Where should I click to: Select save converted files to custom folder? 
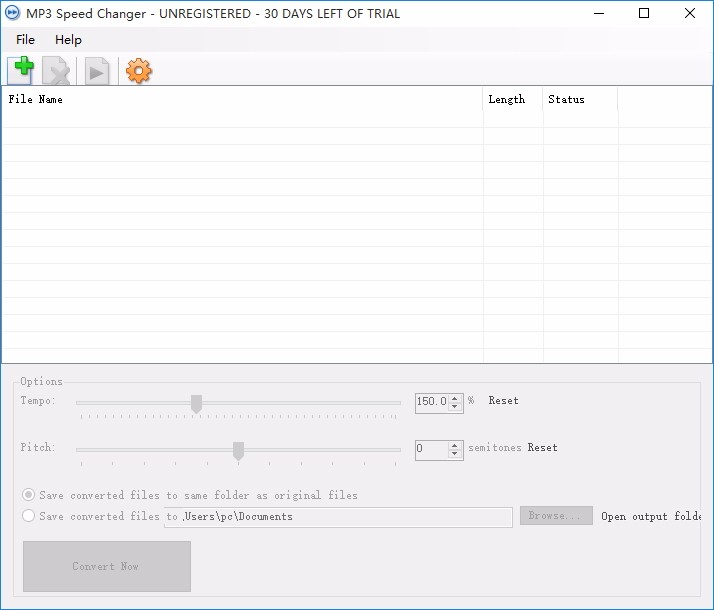pyautogui.click(x=28, y=515)
